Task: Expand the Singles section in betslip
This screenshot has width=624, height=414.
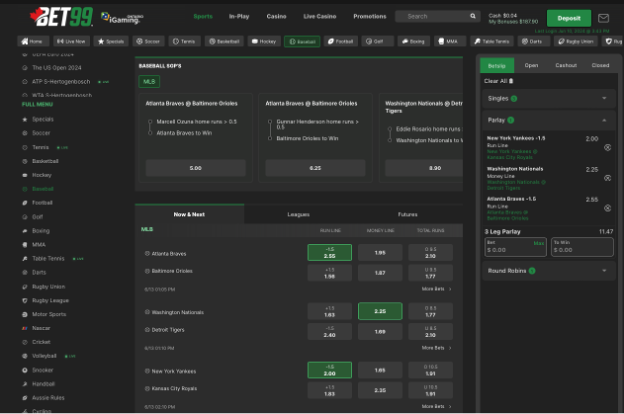Action: 604,98
